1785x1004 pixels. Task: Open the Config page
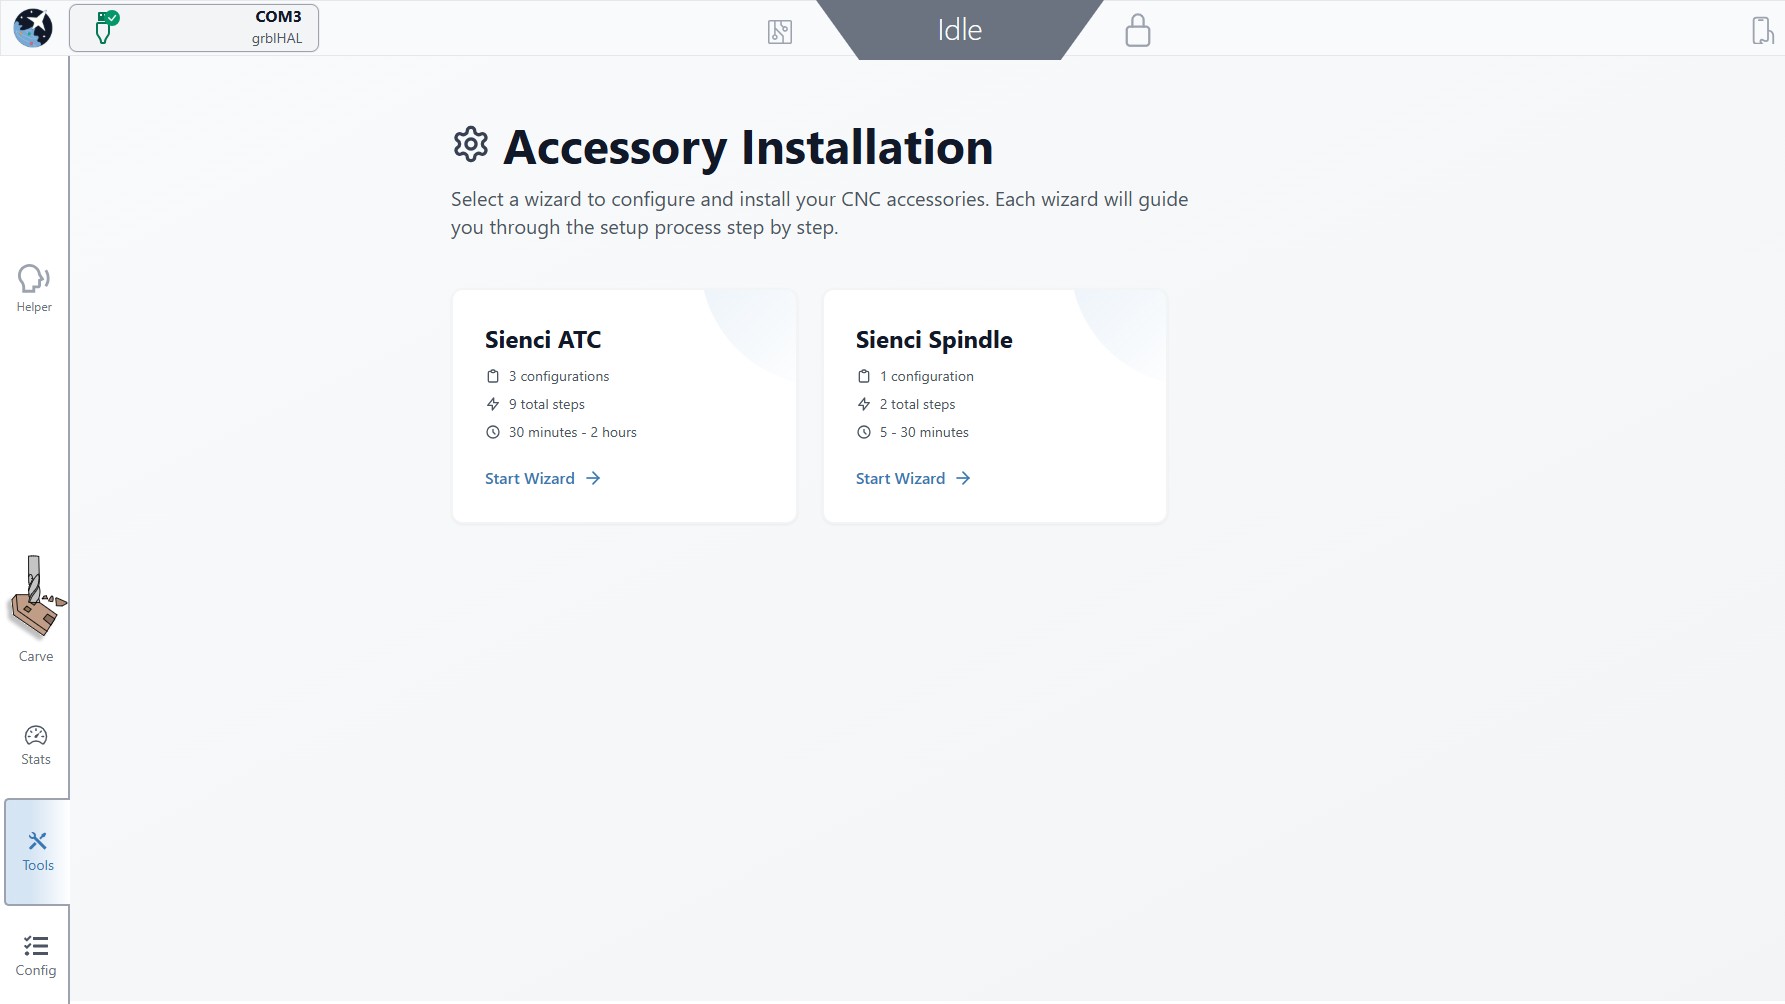click(x=36, y=955)
